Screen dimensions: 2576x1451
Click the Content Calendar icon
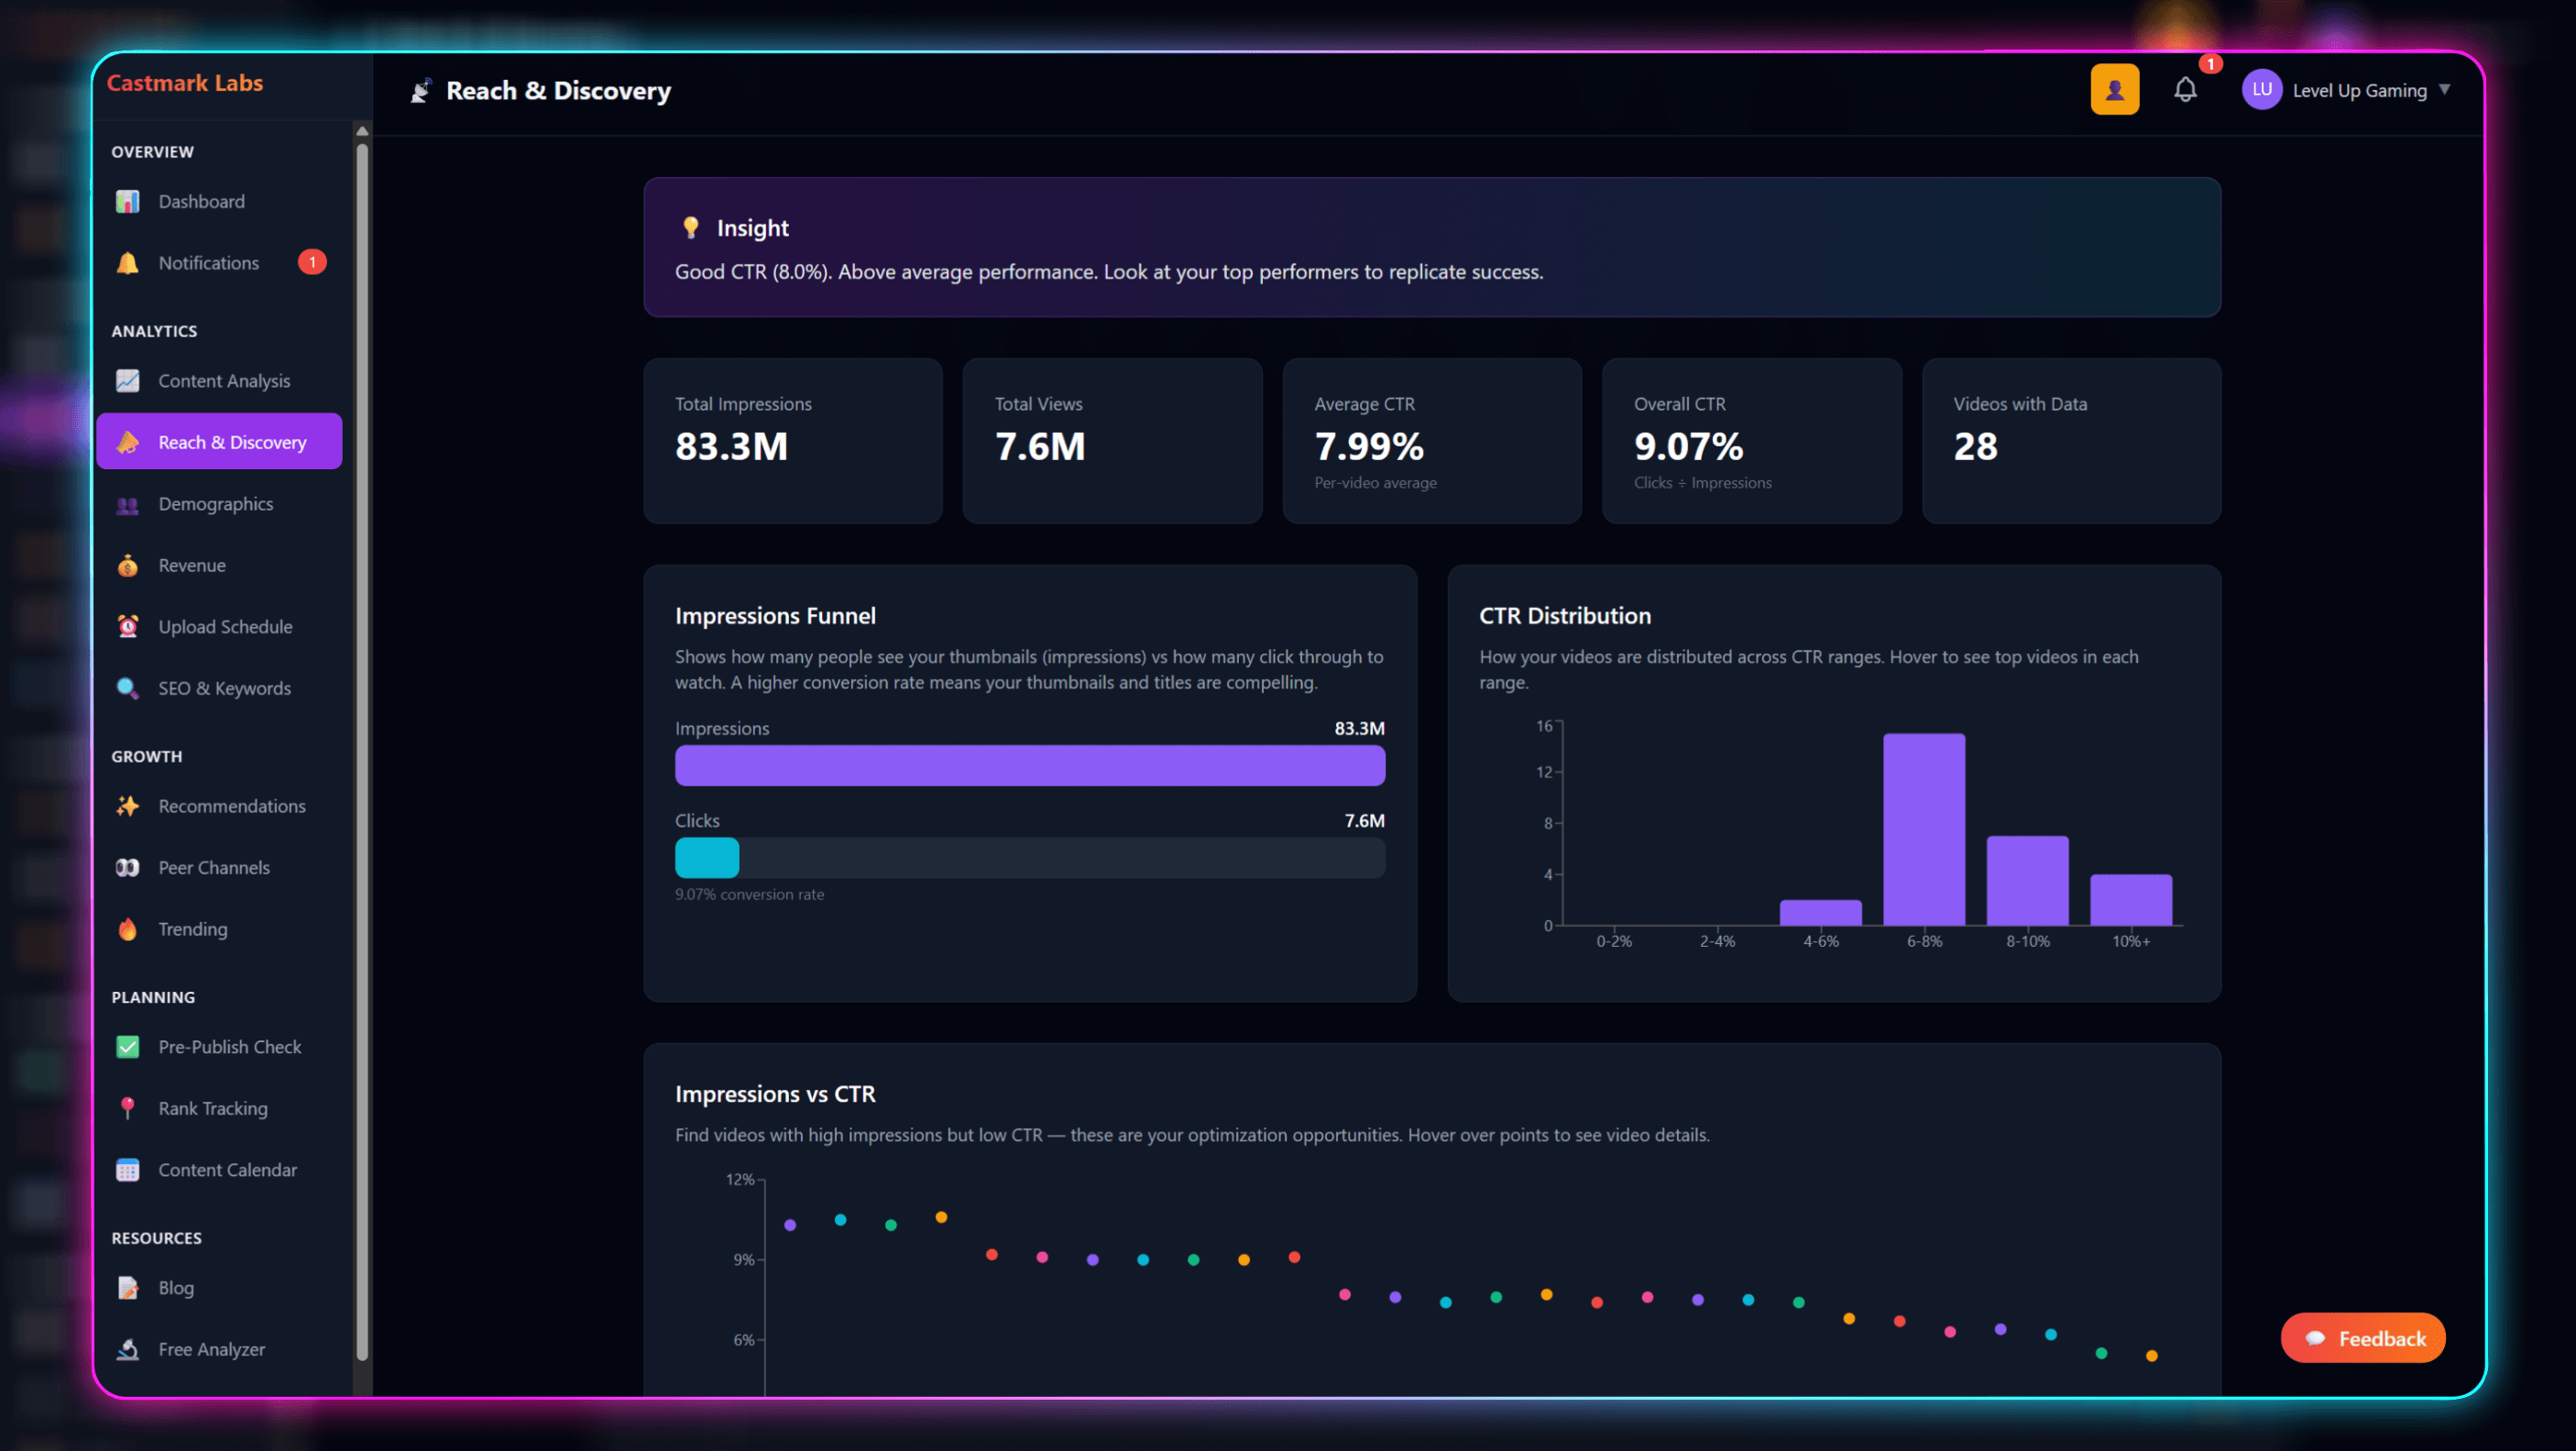127,1170
